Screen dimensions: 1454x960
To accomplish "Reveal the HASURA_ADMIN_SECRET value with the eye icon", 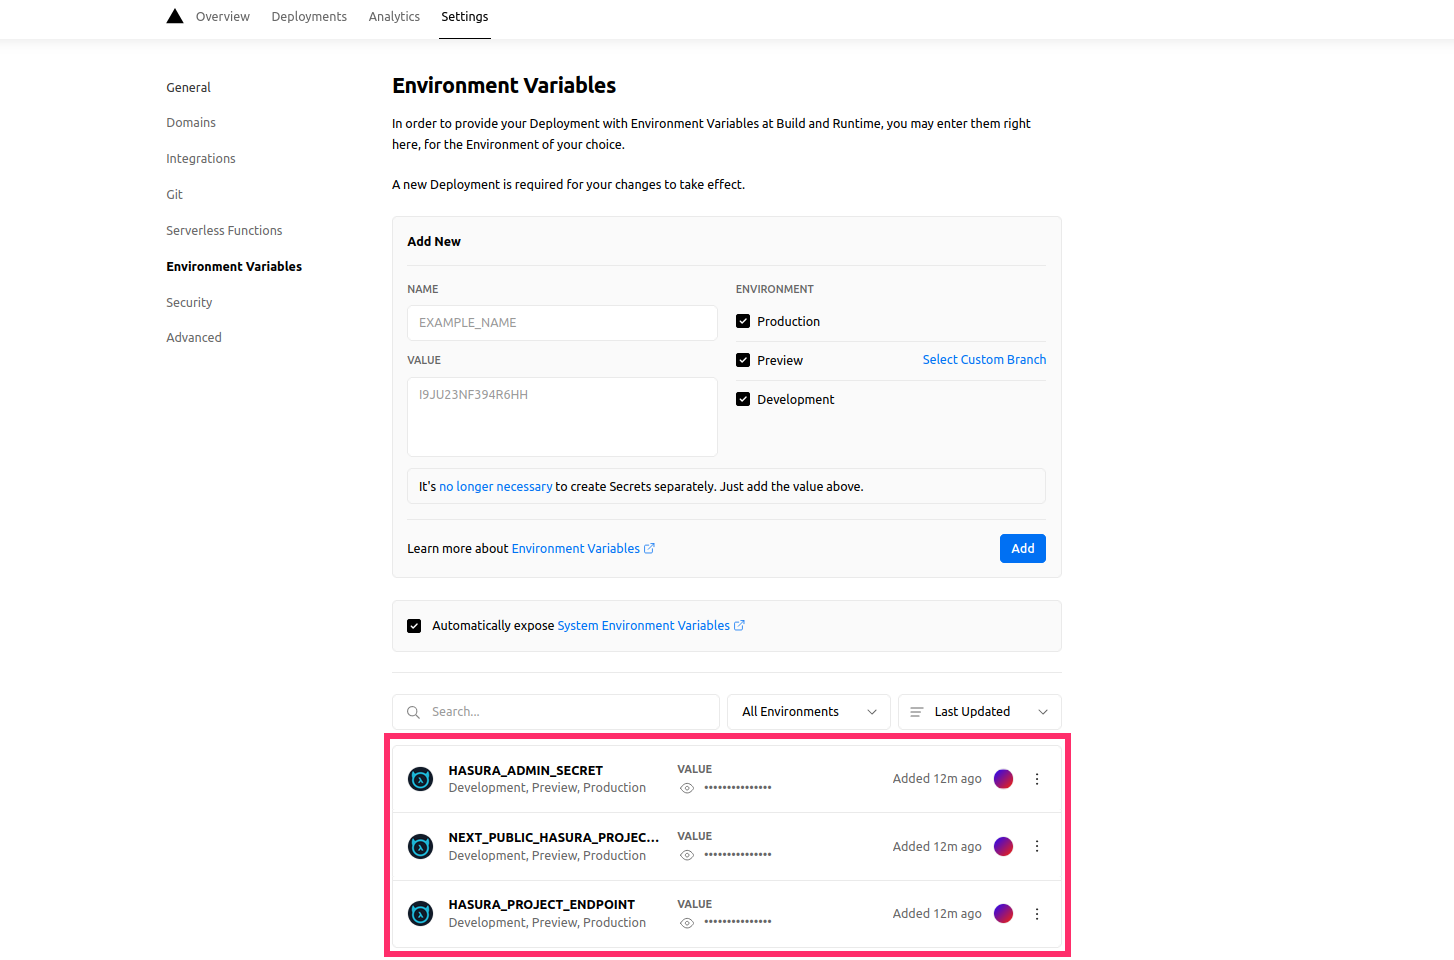I will click(x=687, y=787).
